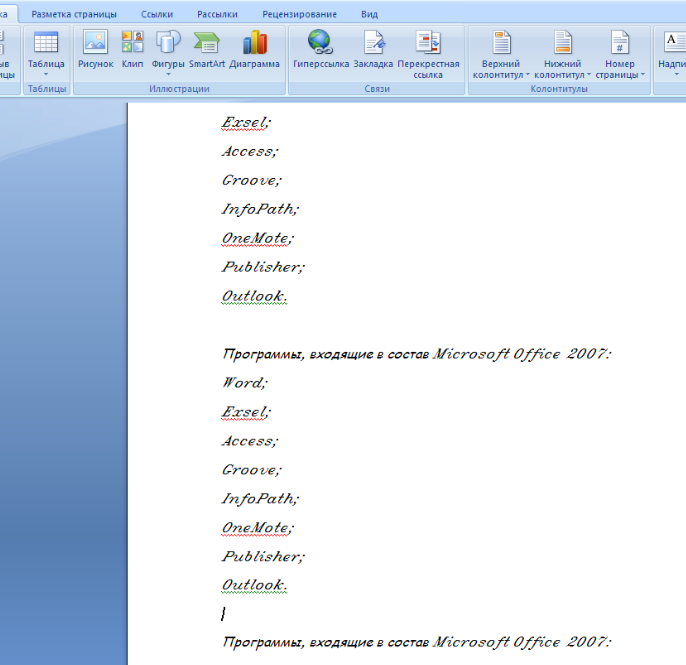This screenshot has width=686, height=665.
Task: Click the second Groove; line
Action: [x=252, y=470]
